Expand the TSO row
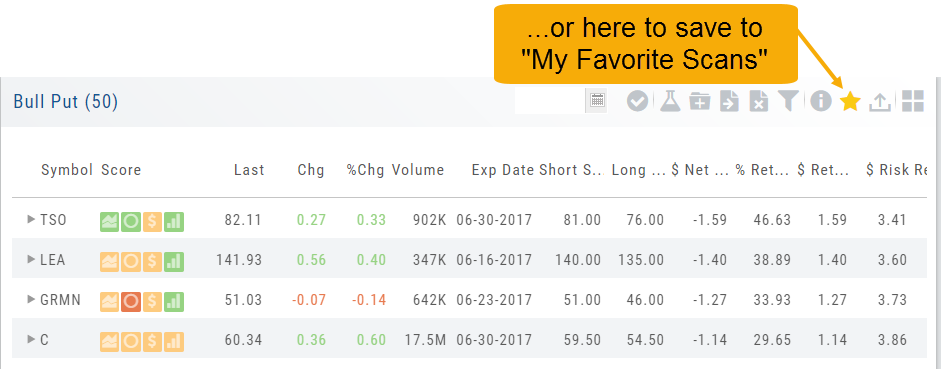The image size is (941, 369). [31, 220]
